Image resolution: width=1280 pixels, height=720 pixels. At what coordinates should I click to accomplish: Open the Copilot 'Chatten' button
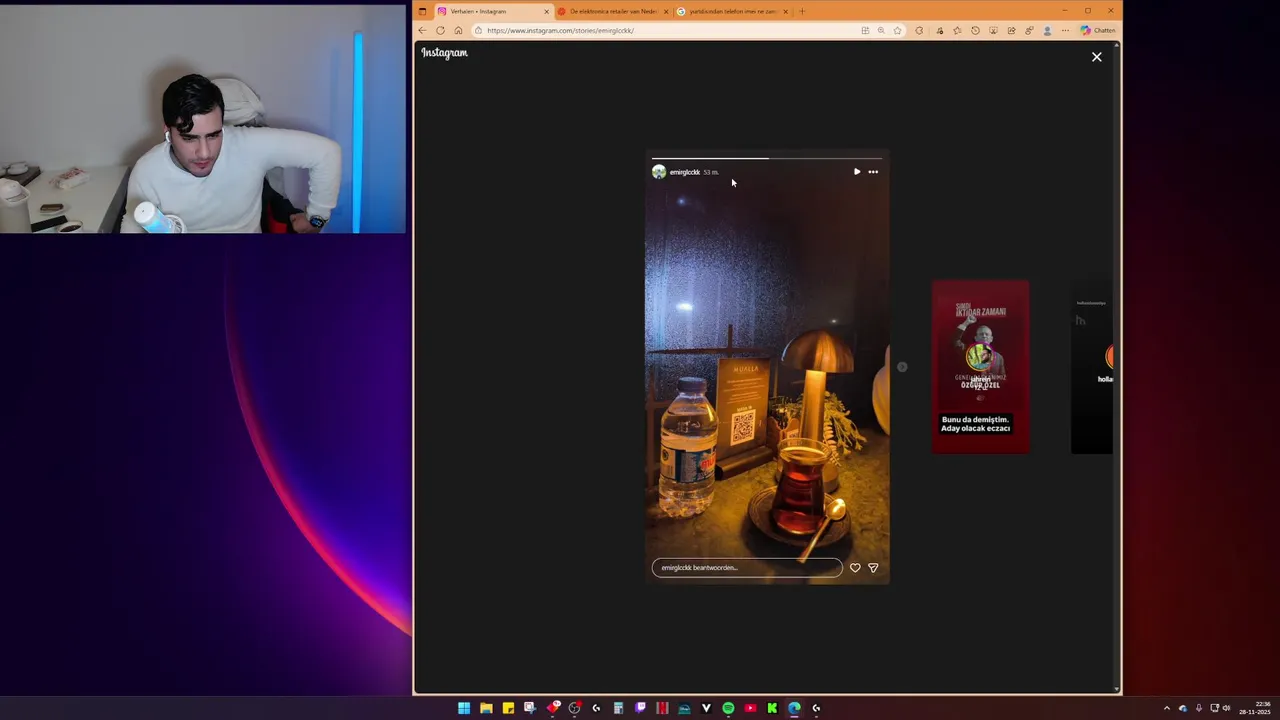tap(1098, 30)
